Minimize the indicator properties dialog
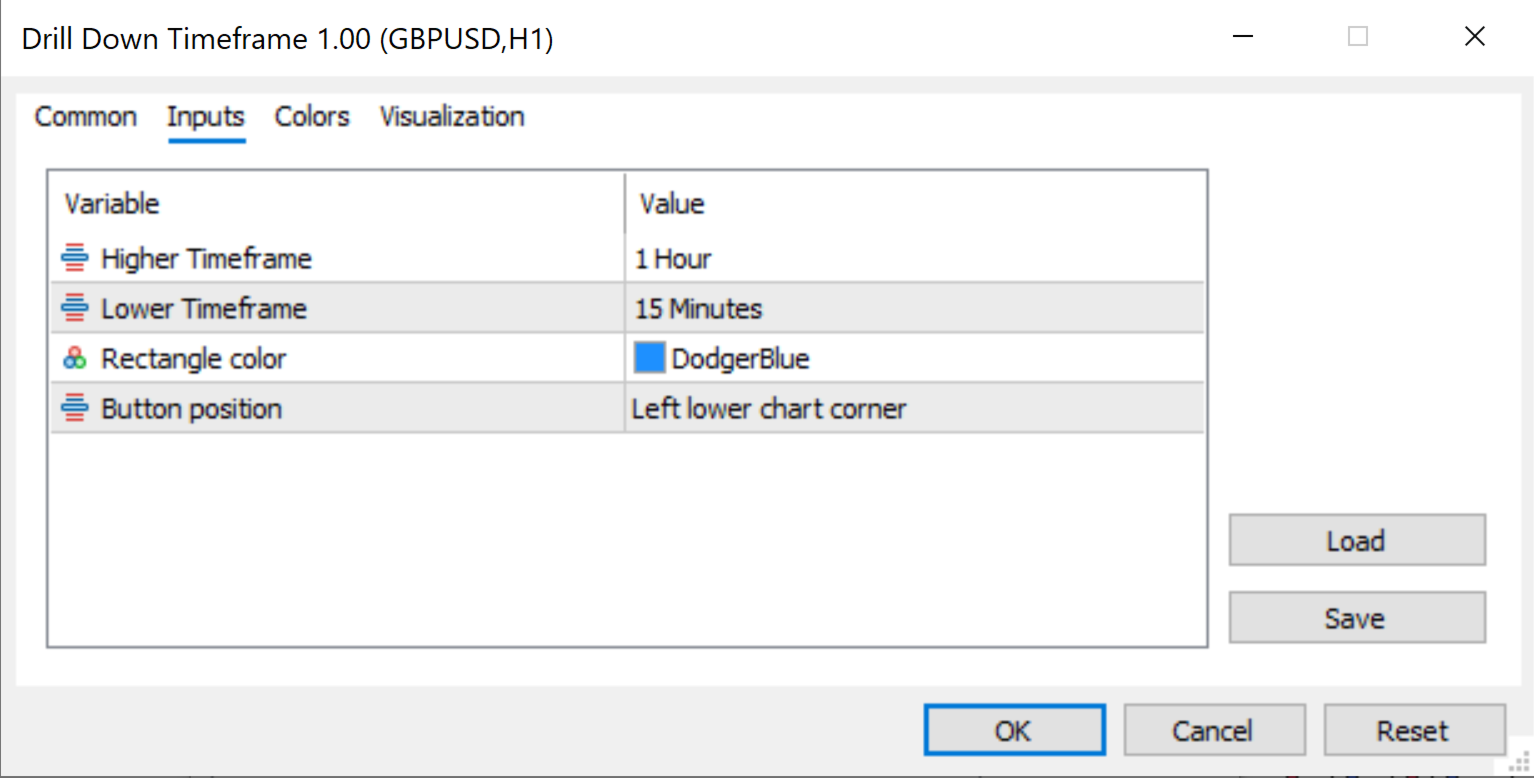 tap(1242, 38)
